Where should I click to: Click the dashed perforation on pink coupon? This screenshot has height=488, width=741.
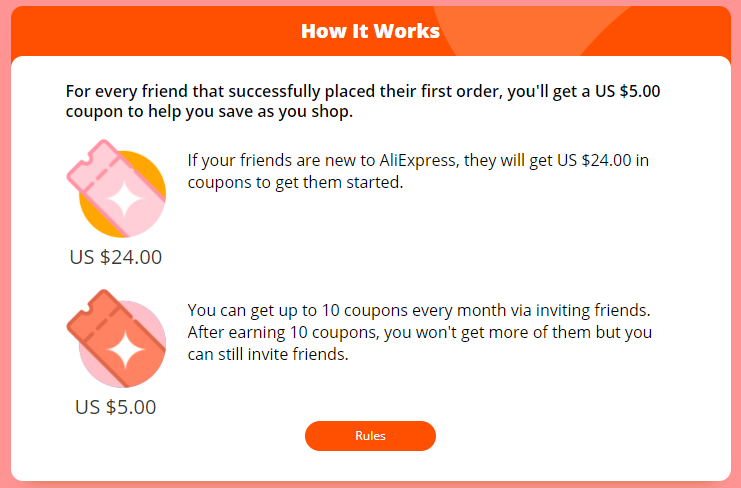click(103, 174)
